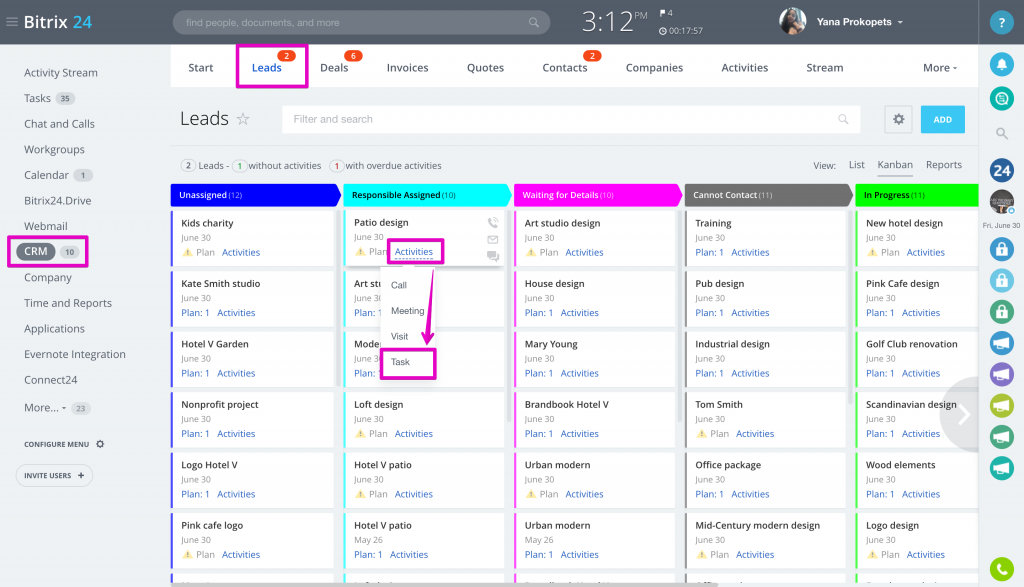This screenshot has height=587, width=1024.
Task: Open Activities dropdown on Patio design card
Action: [x=413, y=251]
